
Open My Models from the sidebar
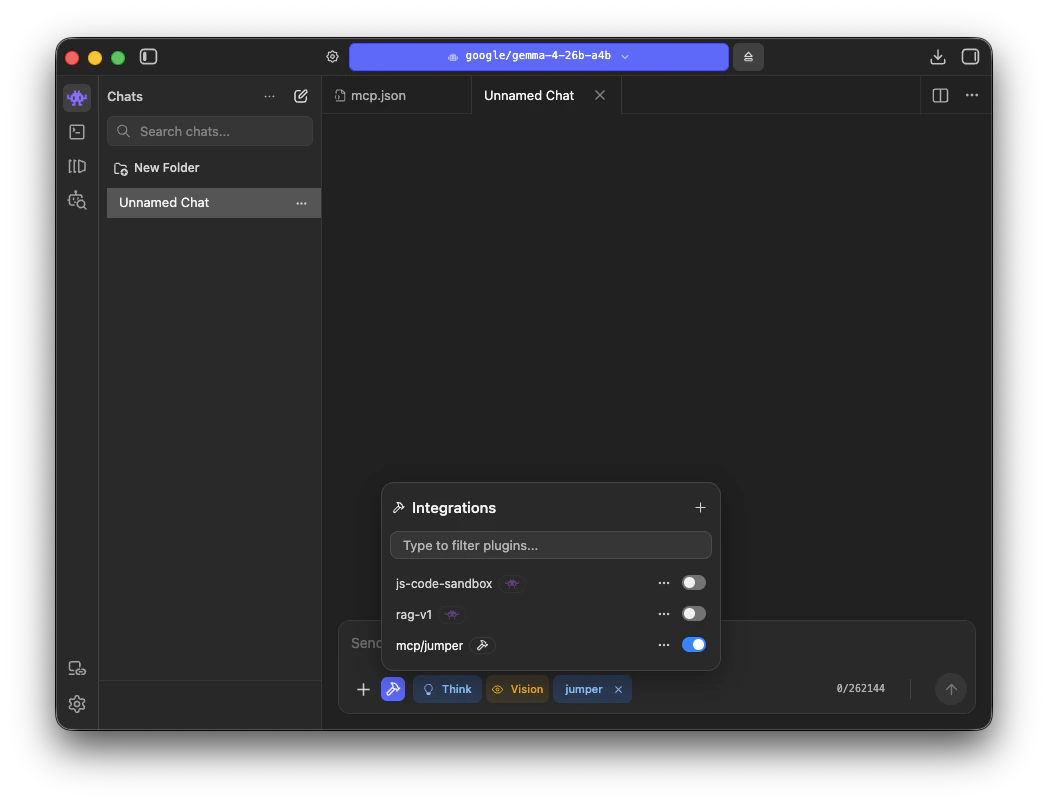pos(77,166)
